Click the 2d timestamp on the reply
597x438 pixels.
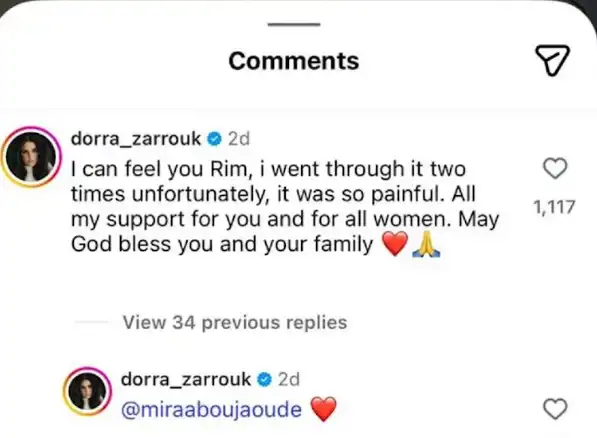[x=289, y=379]
